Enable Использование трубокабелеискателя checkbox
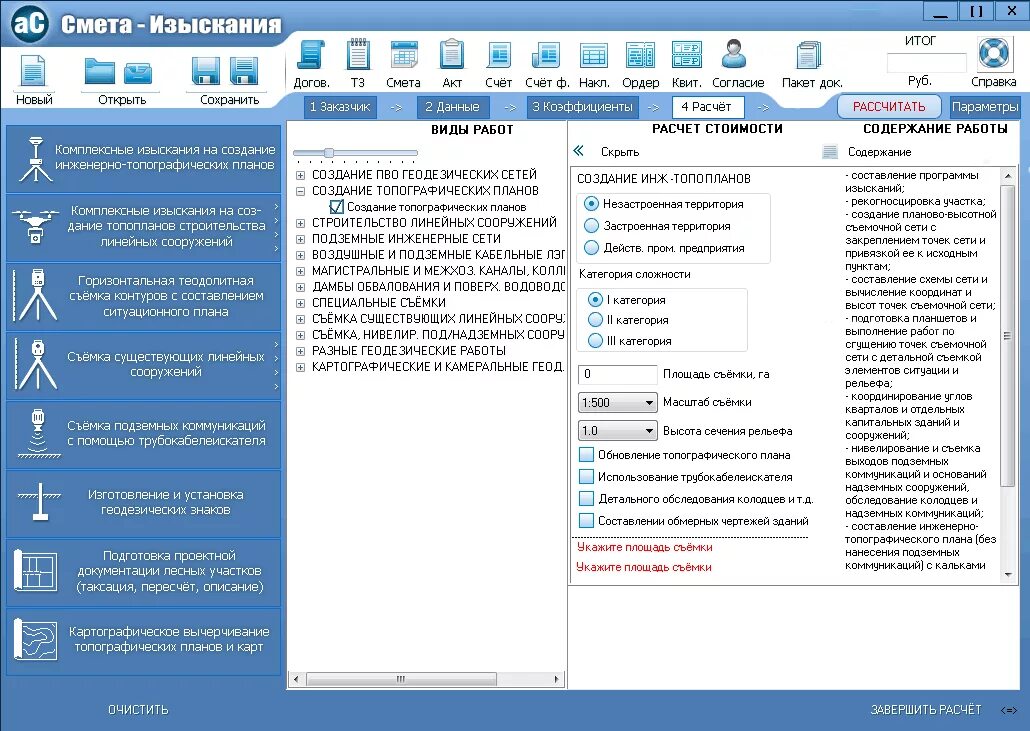This screenshot has height=731, width=1030. pyautogui.click(x=586, y=477)
